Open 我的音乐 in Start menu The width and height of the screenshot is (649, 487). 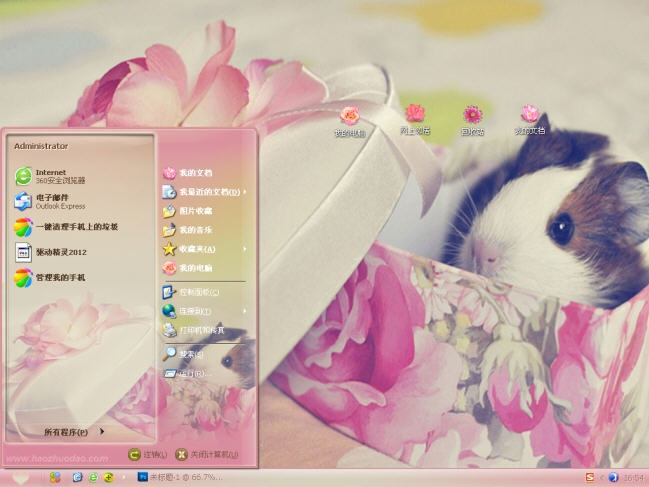195,230
